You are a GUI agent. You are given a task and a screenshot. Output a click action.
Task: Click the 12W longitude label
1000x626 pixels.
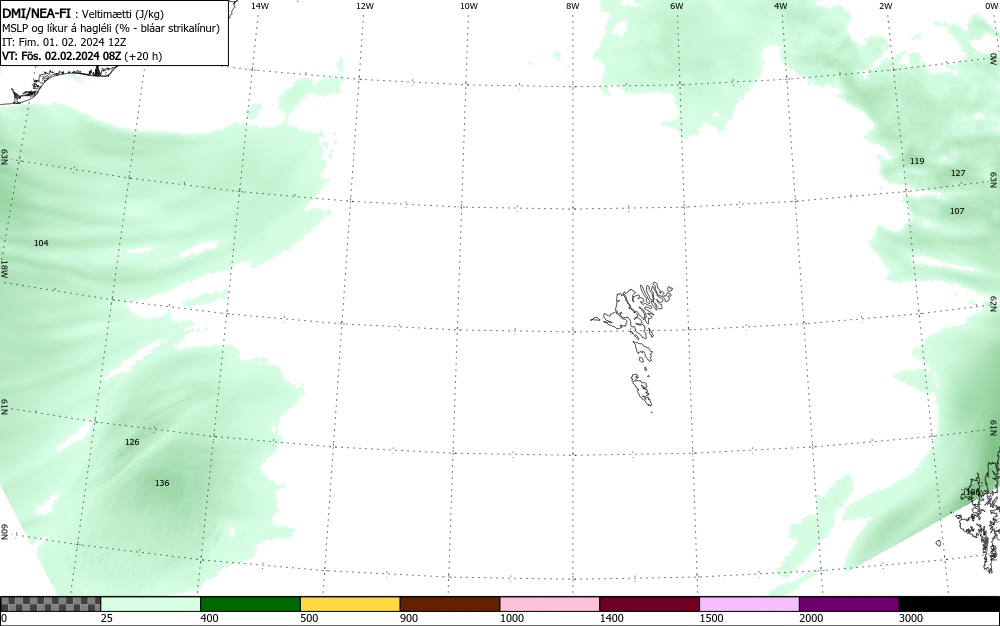[364, 6]
